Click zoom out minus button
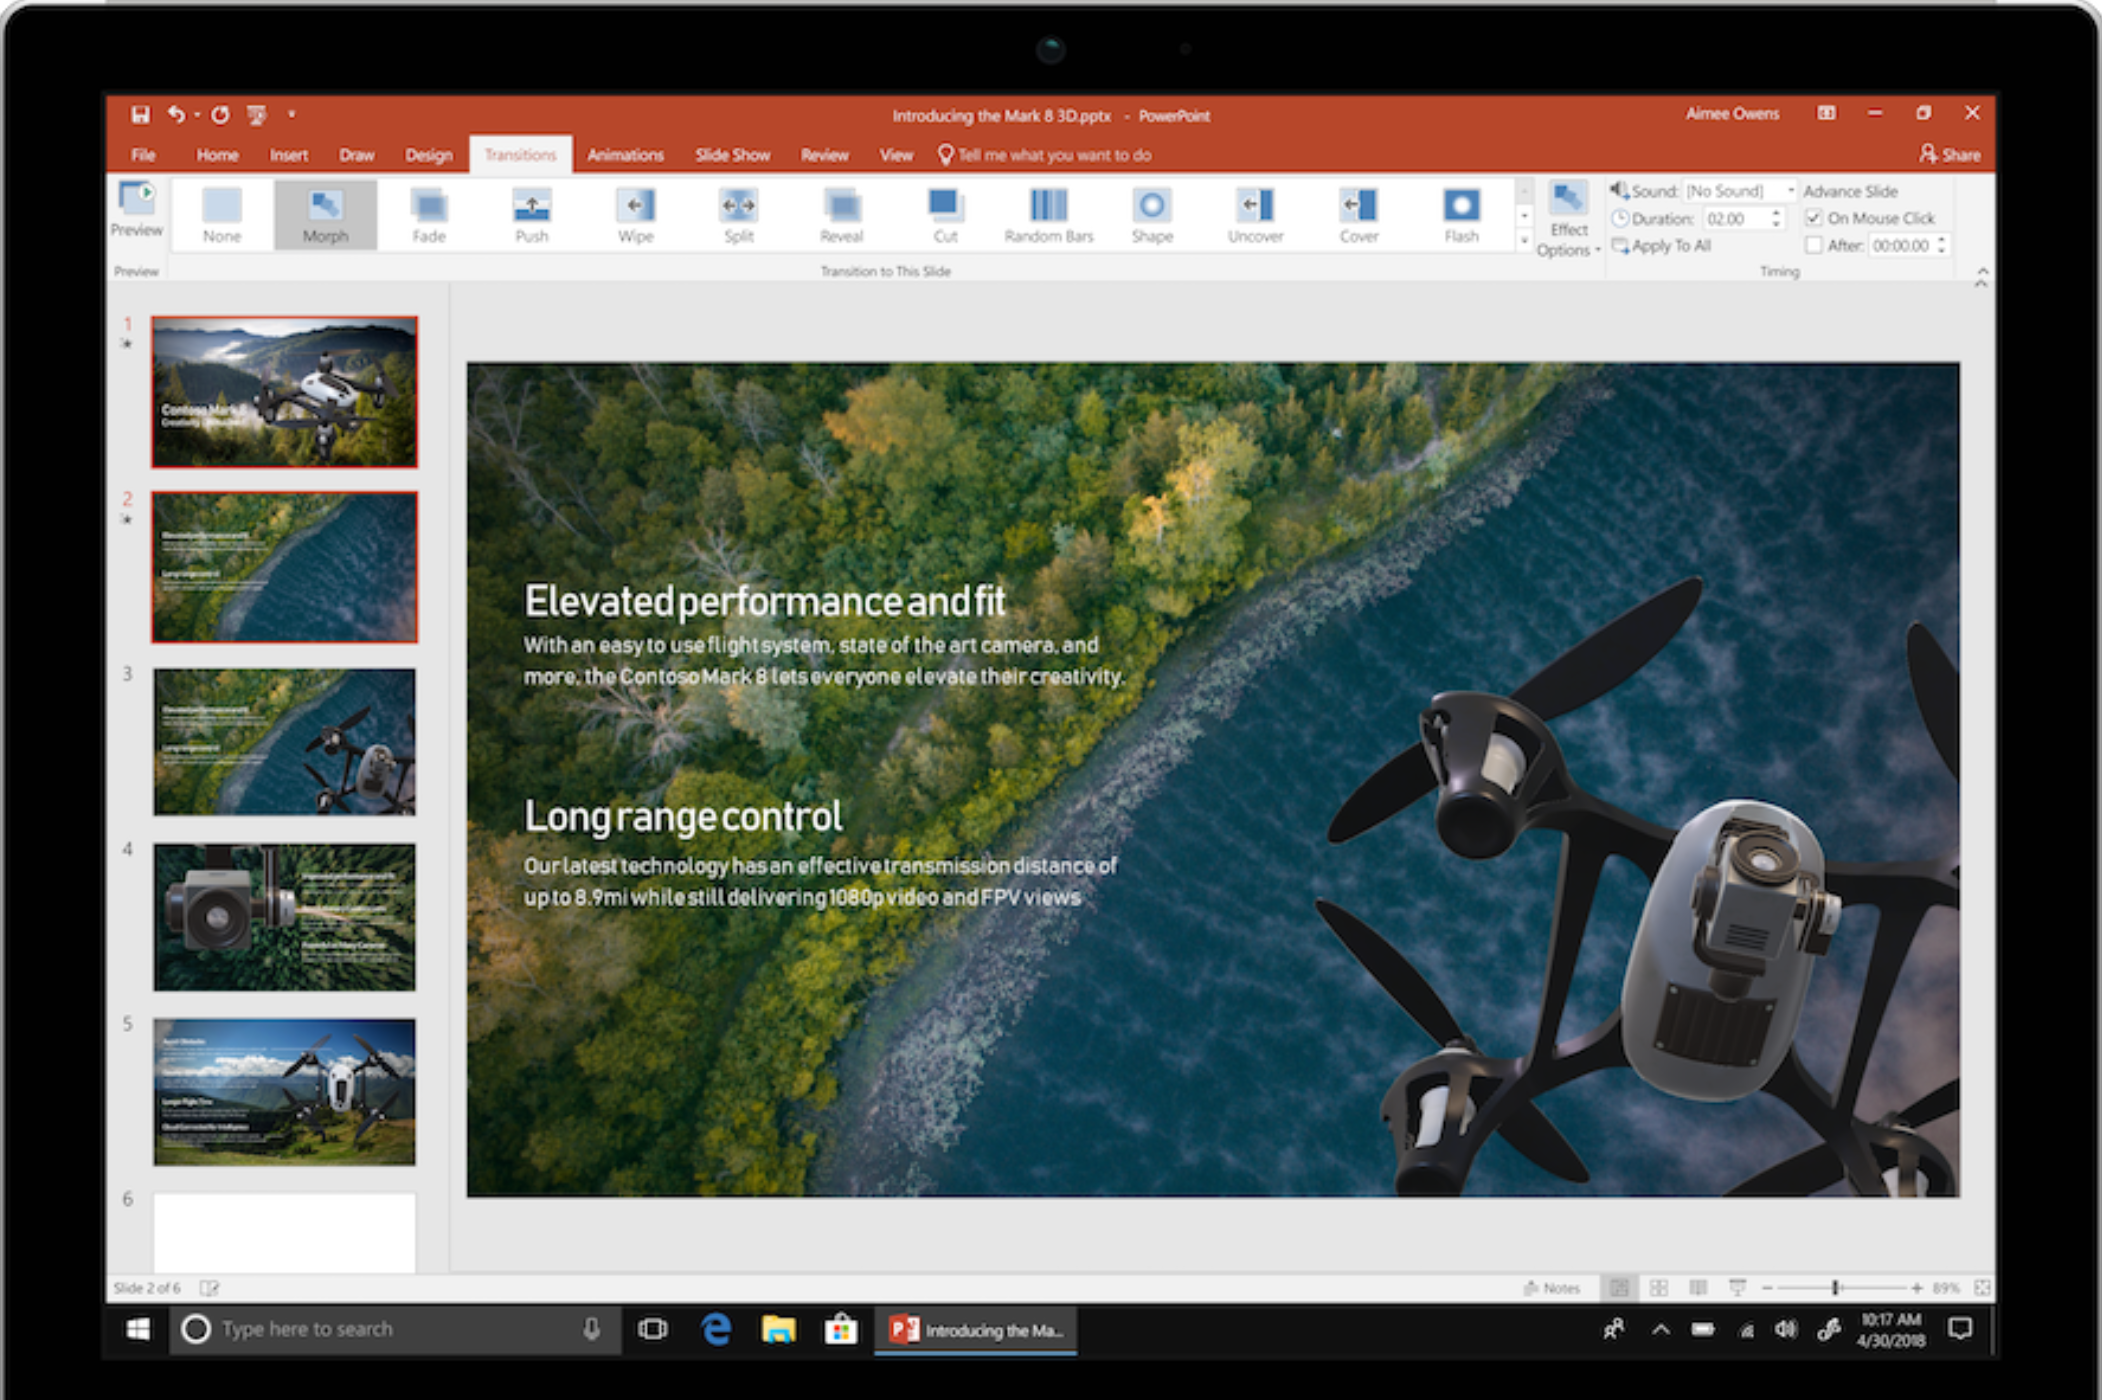 [1767, 1288]
